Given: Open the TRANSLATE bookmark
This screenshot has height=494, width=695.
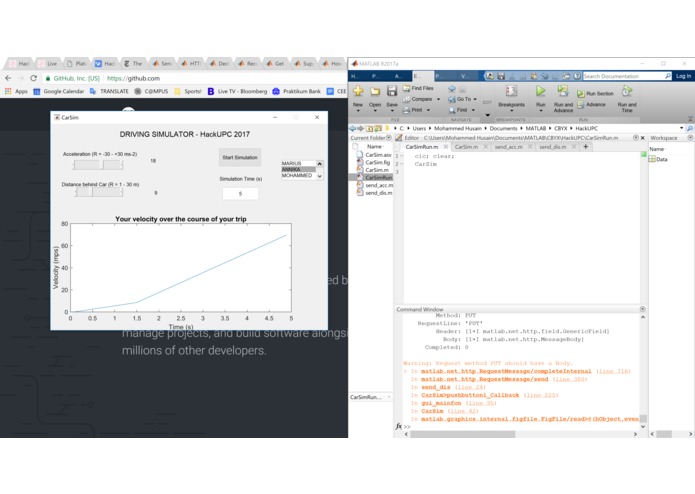Looking at the screenshot, I should [x=109, y=91].
